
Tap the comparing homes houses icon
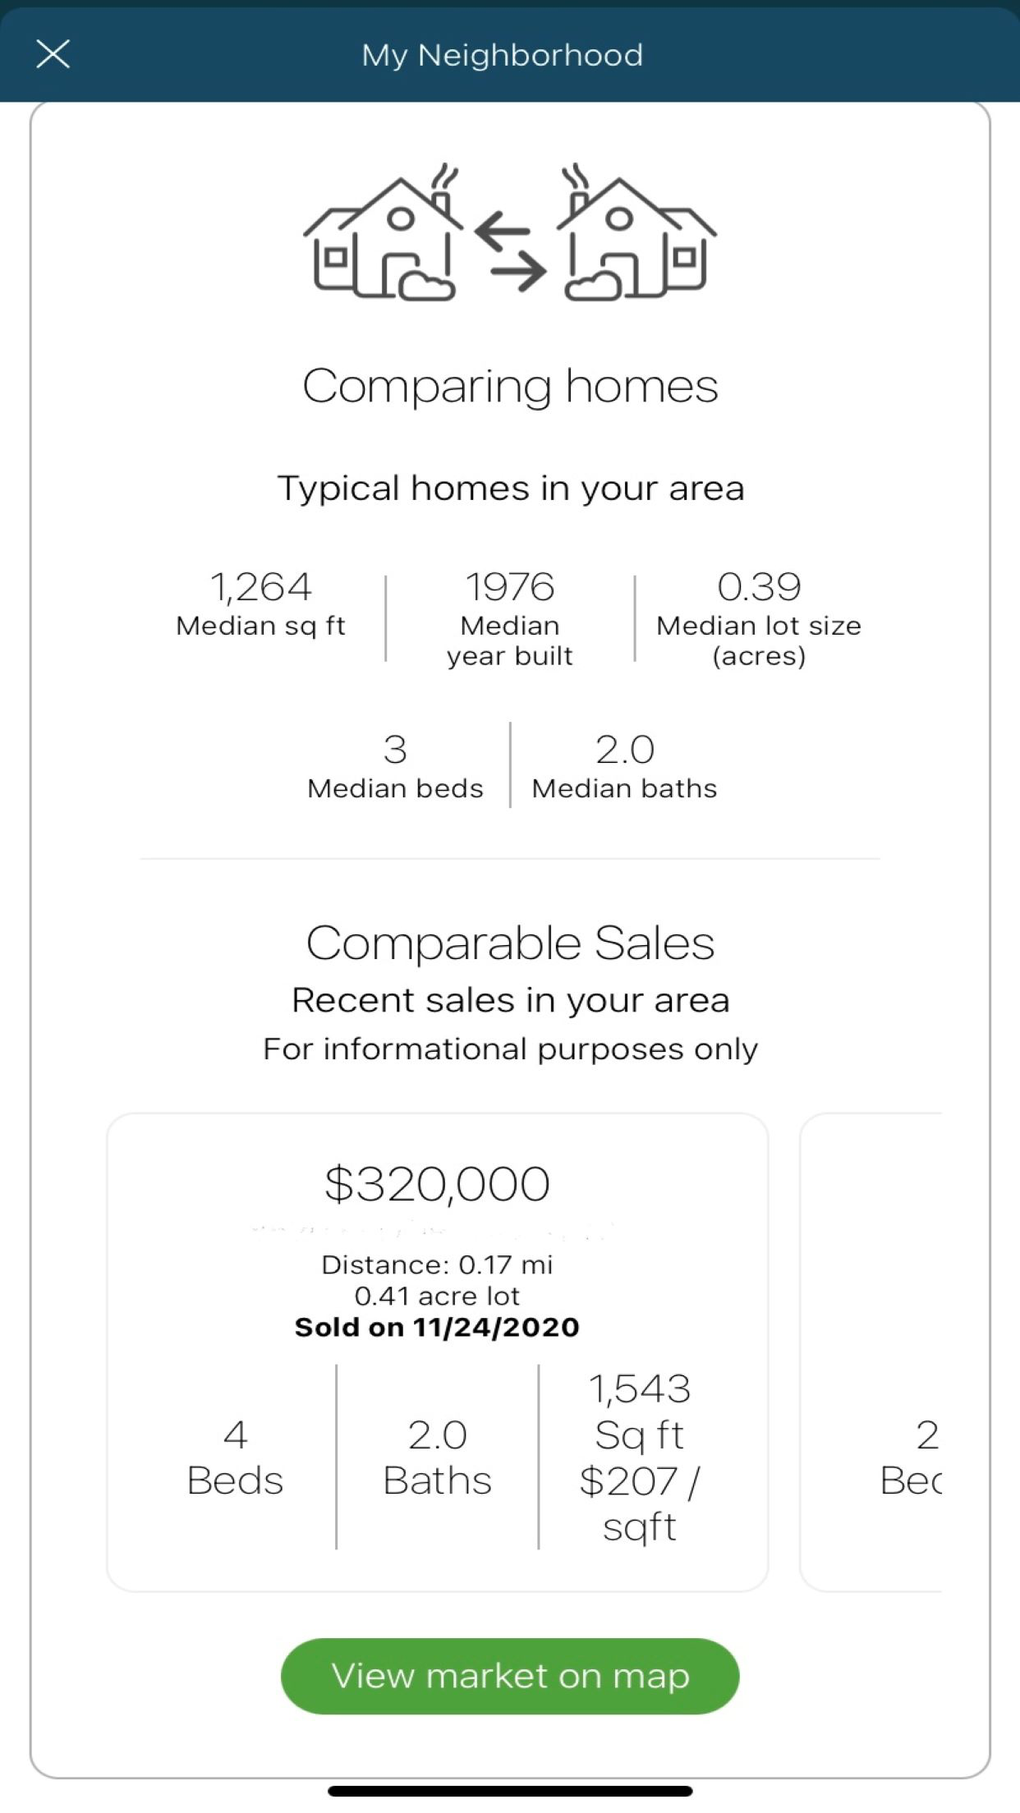pos(510,235)
